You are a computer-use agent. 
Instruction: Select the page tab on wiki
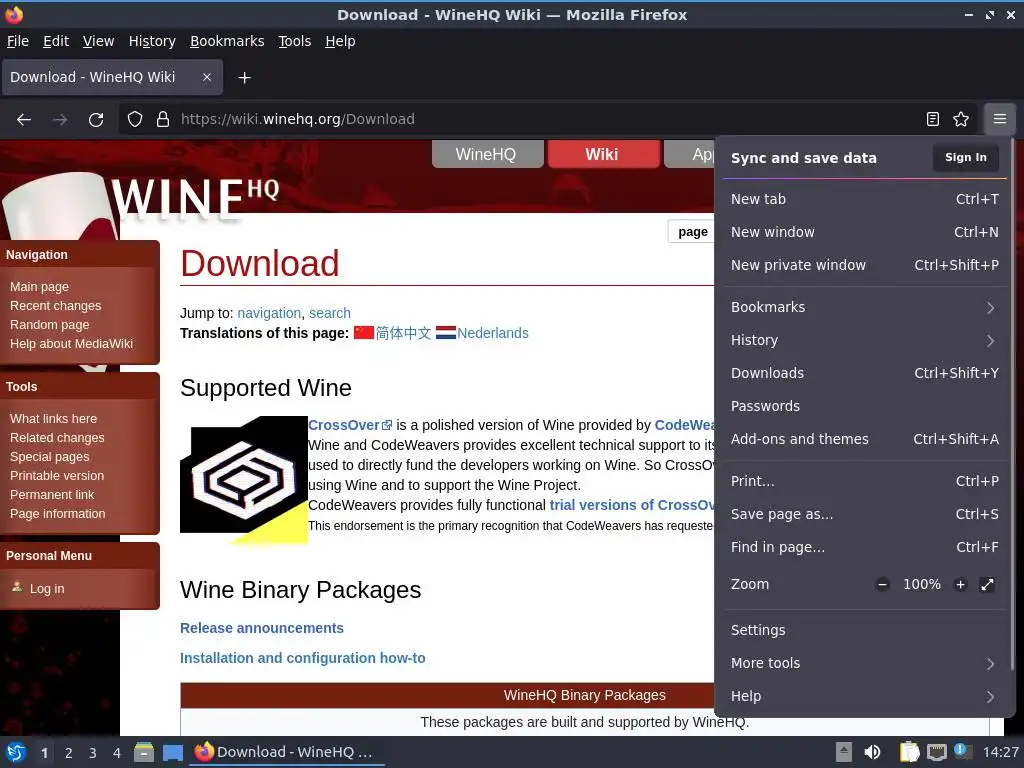(692, 232)
